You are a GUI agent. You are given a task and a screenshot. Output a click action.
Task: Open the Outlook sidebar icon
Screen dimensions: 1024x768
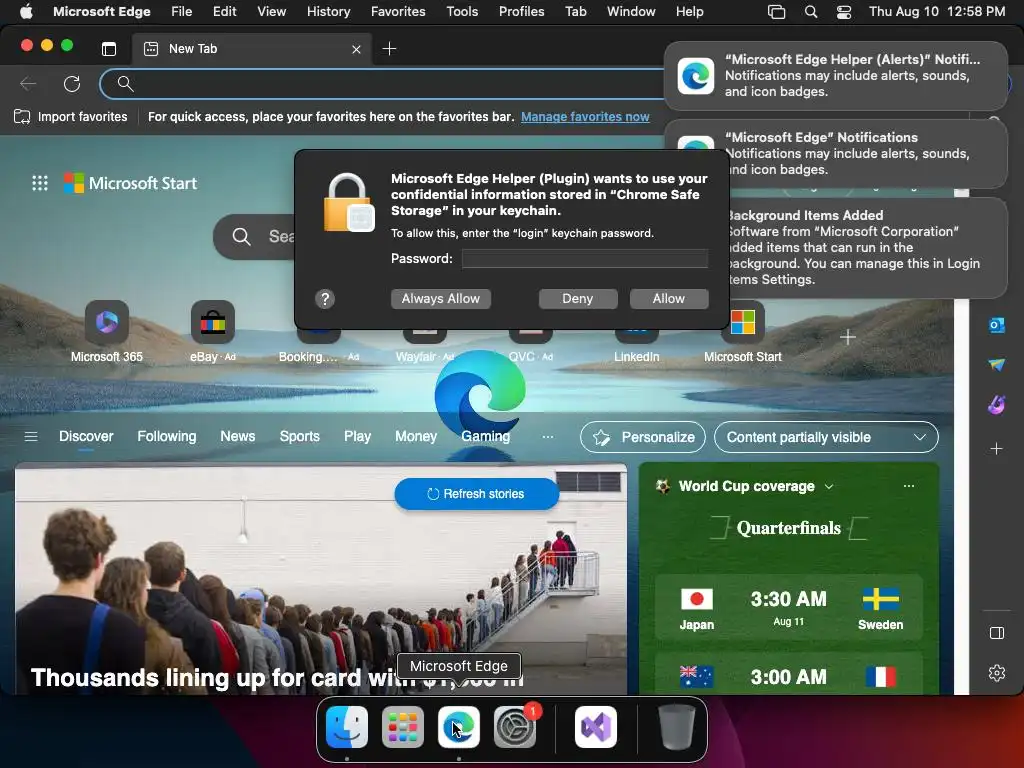point(997,325)
